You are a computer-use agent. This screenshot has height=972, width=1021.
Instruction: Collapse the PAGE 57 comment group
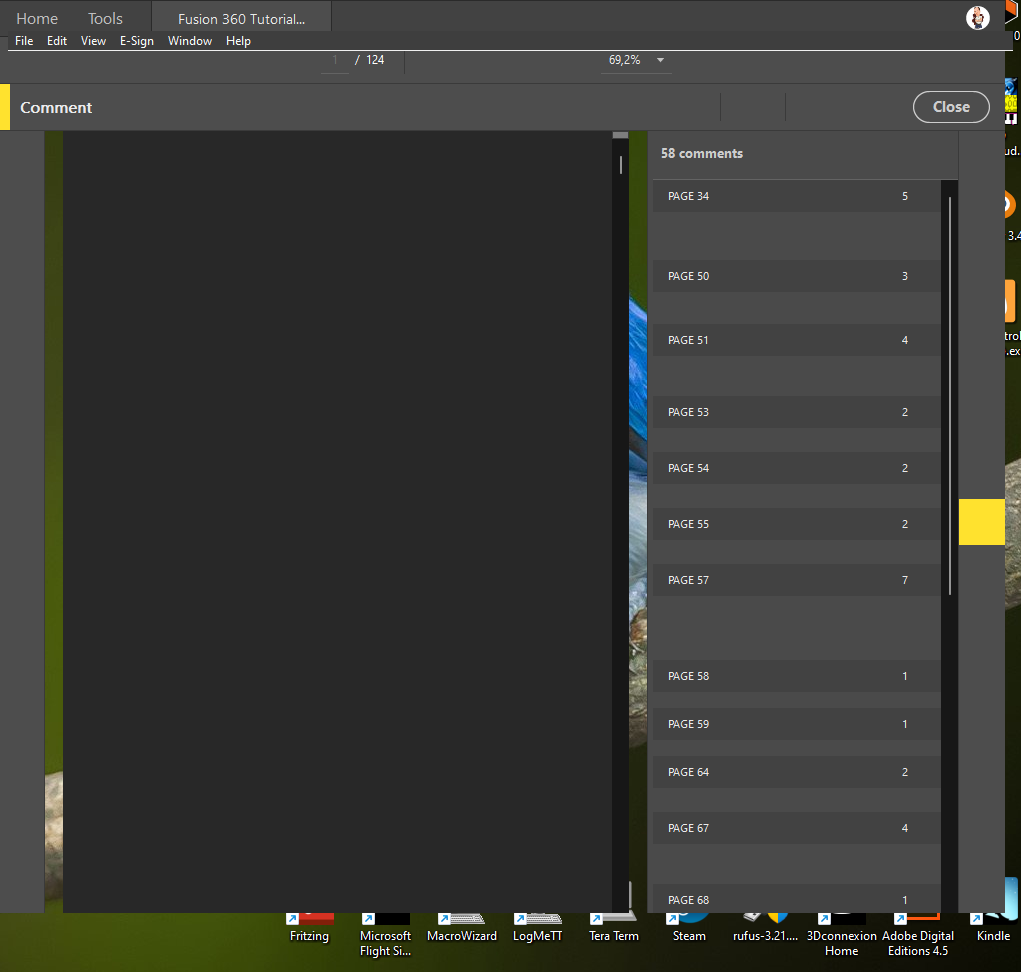(x=795, y=580)
